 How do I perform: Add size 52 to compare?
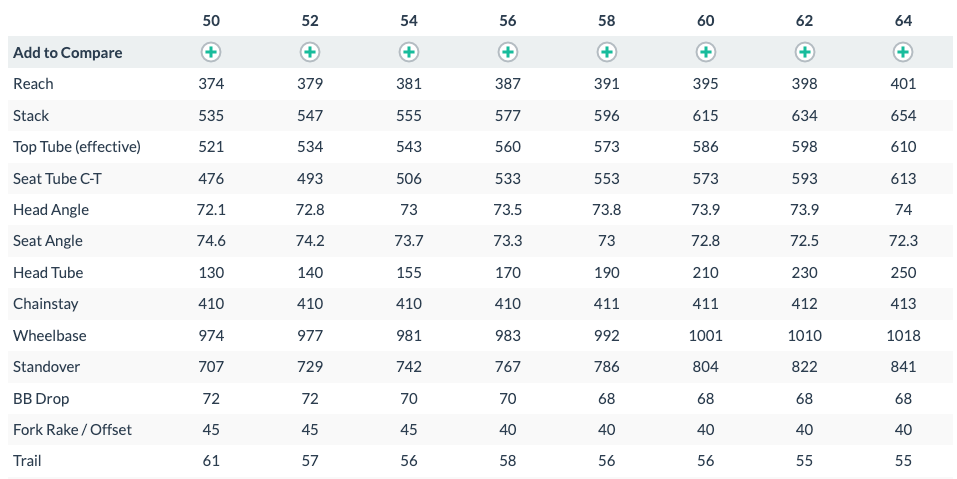click(310, 52)
